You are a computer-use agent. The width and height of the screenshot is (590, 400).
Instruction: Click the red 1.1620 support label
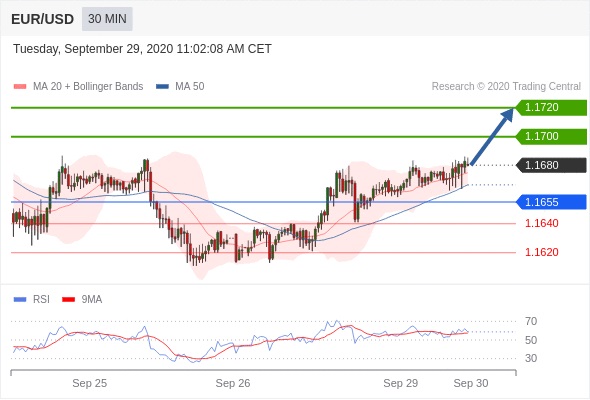point(541,252)
